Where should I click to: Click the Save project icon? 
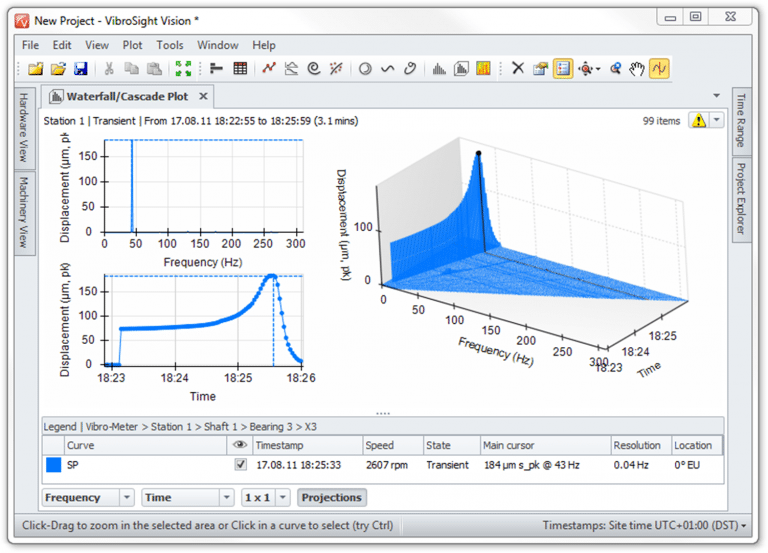(x=81, y=69)
